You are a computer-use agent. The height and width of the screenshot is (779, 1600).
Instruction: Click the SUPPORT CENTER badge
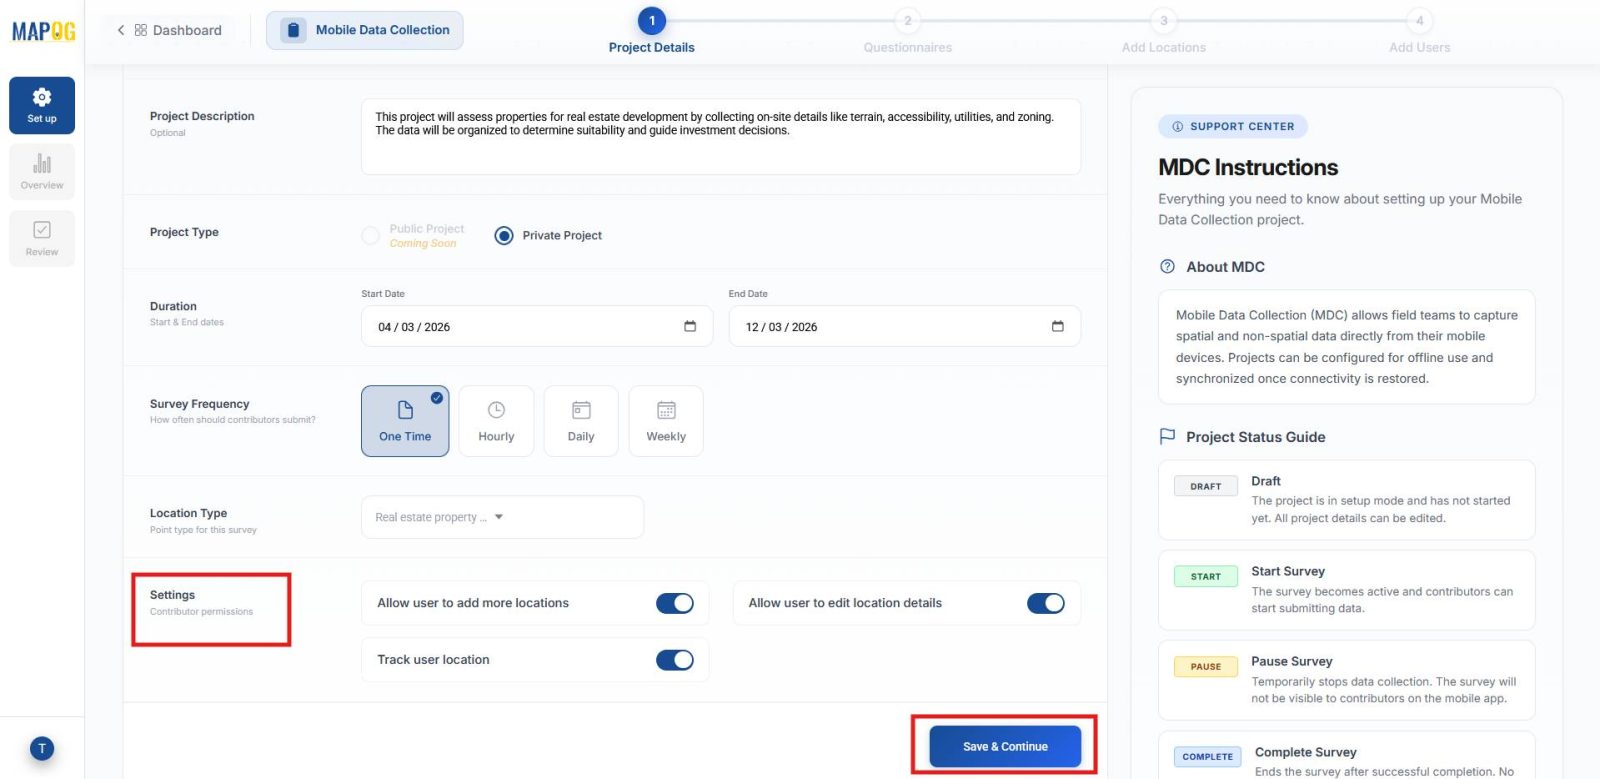click(1233, 127)
